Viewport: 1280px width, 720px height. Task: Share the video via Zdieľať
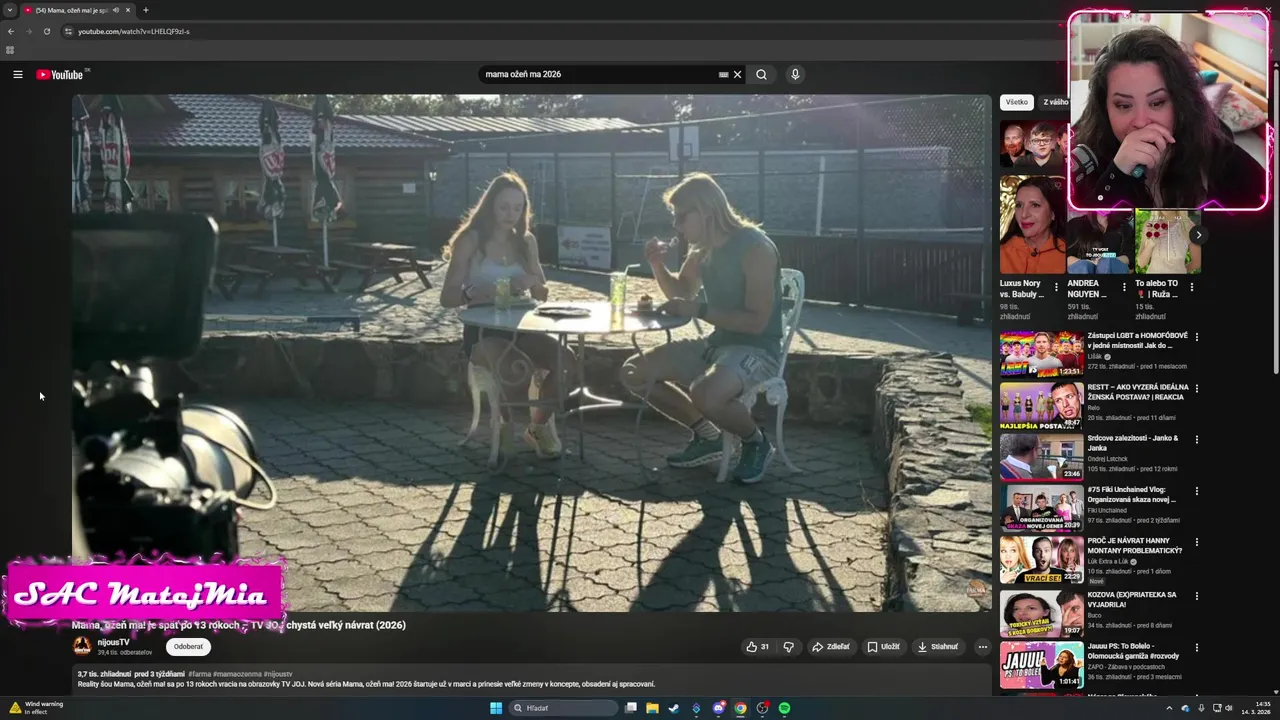point(831,647)
